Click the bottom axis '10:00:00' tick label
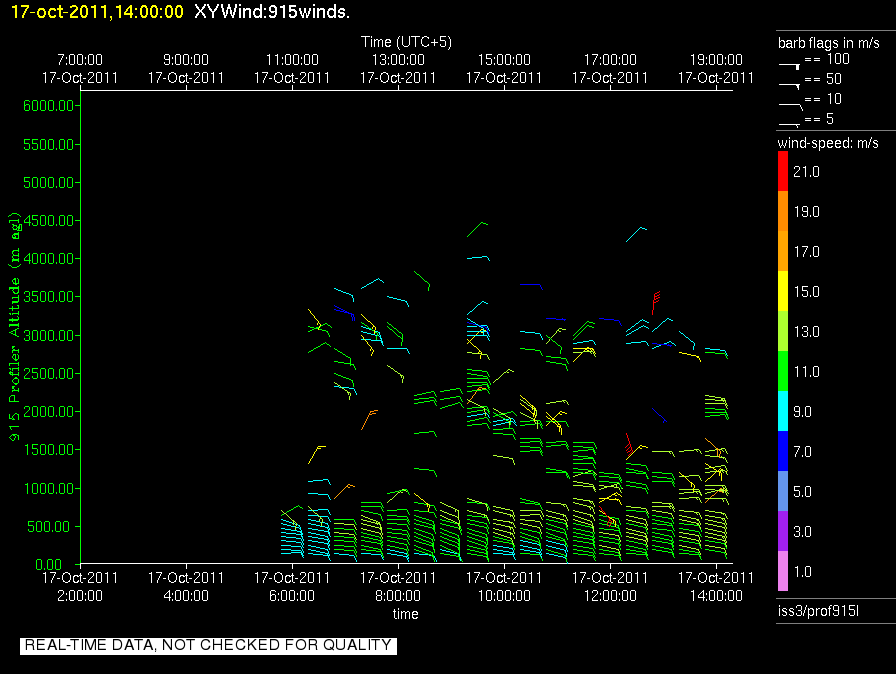 tap(504, 596)
